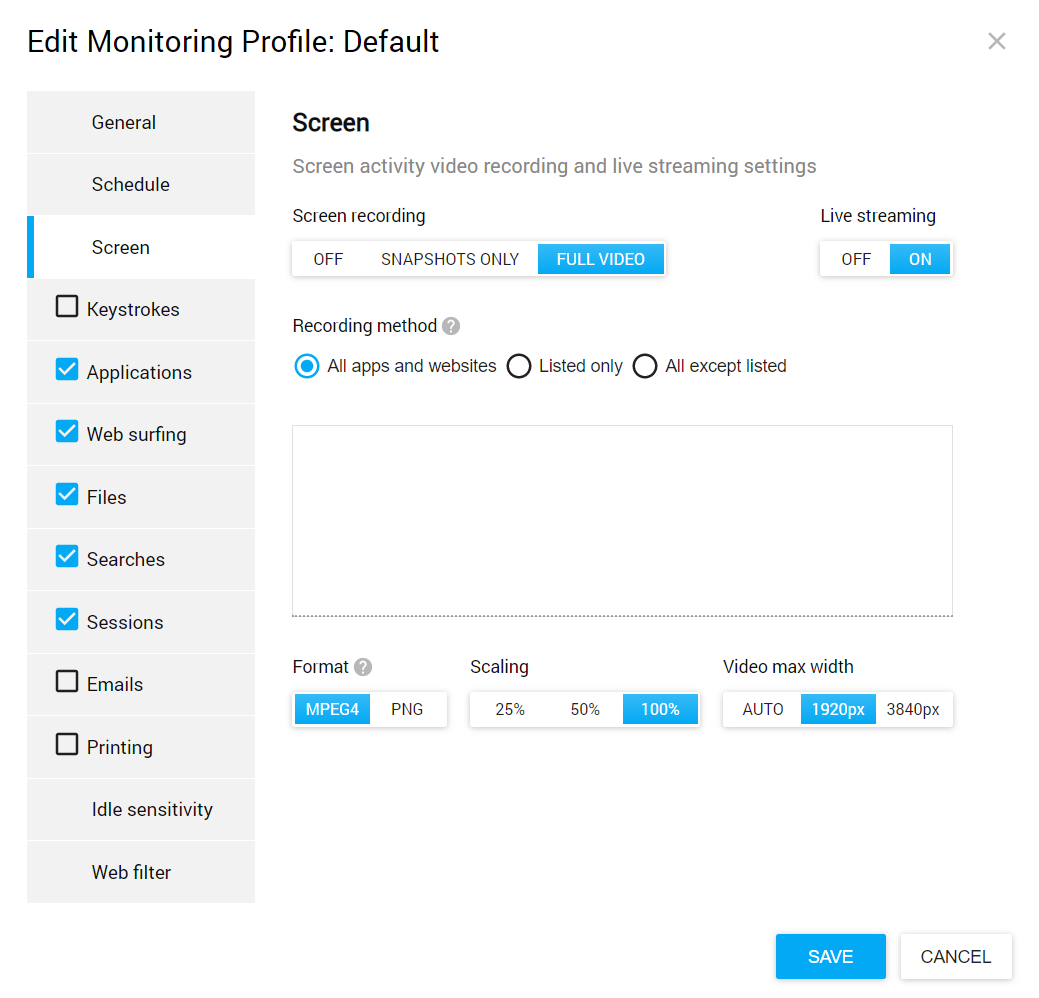Switch to the Schedule tab
1039x998 pixels.
tap(131, 184)
